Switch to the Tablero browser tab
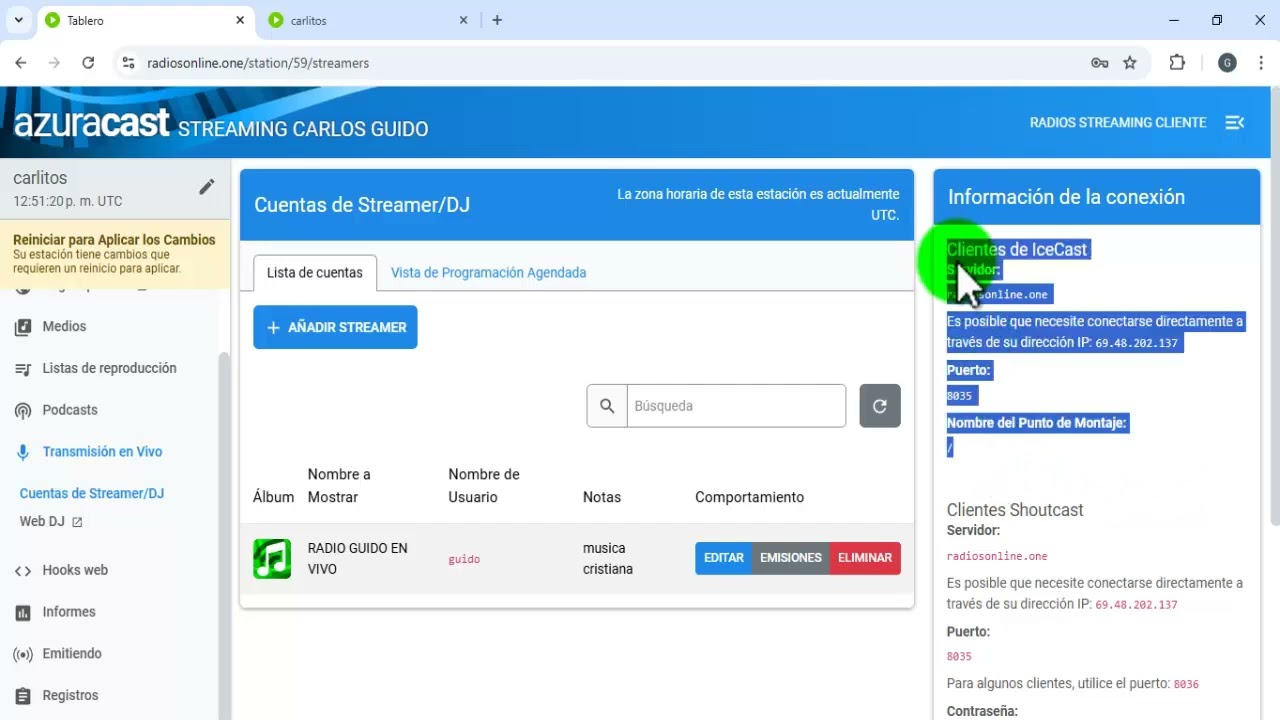Image resolution: width=1280 pixels, height=720 pixels. click(x=145, y=20)
